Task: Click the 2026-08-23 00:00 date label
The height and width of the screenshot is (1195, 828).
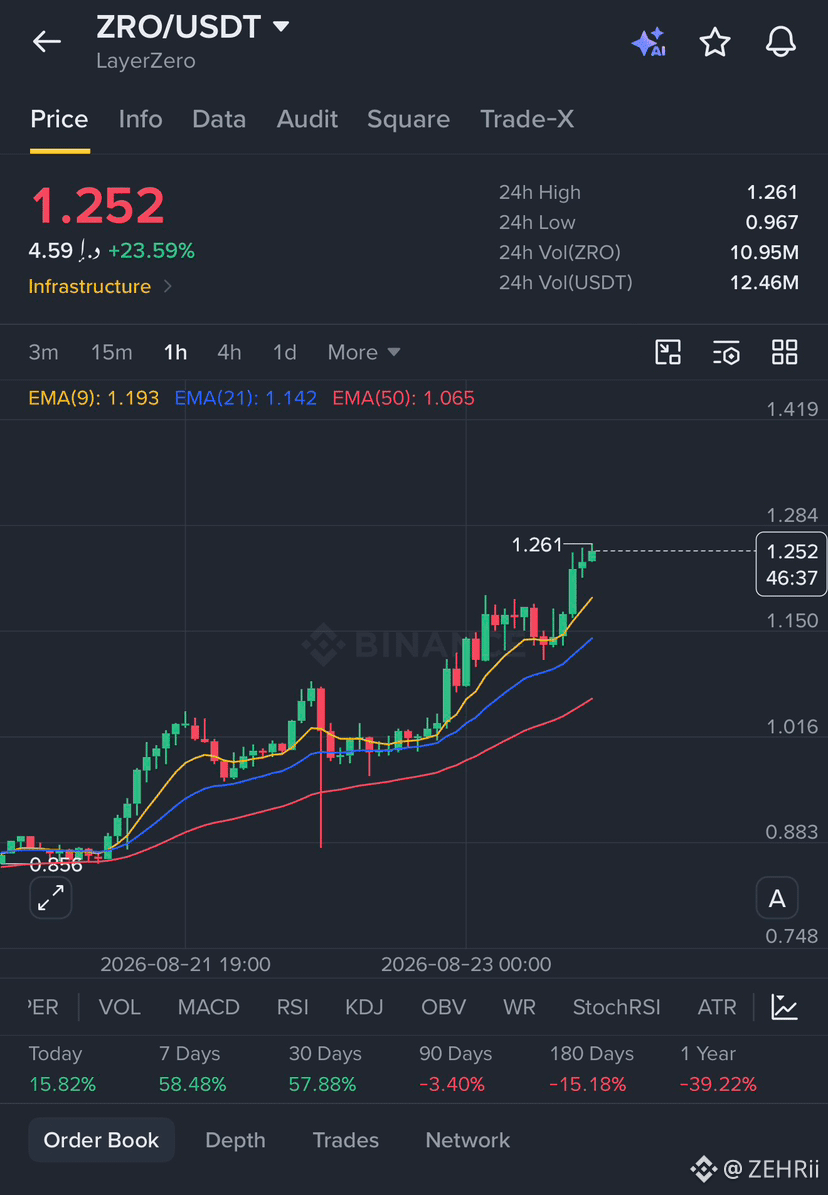Action: point(466,964)
